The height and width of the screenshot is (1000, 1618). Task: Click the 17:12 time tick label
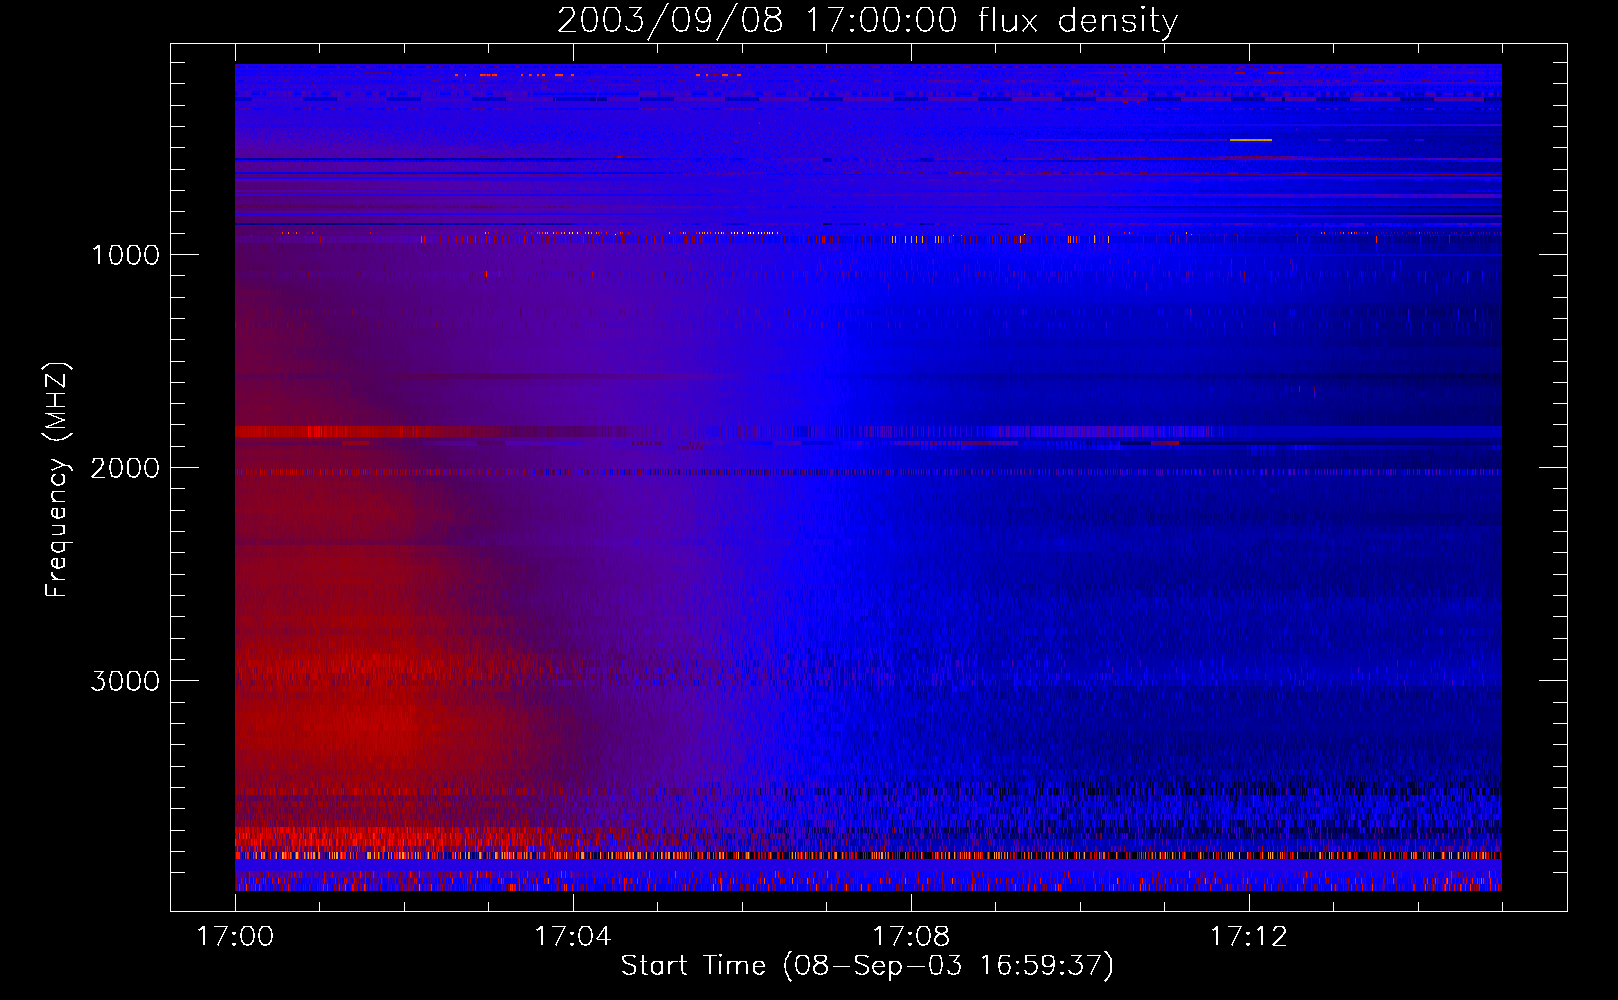click(x=1249, y=937)
